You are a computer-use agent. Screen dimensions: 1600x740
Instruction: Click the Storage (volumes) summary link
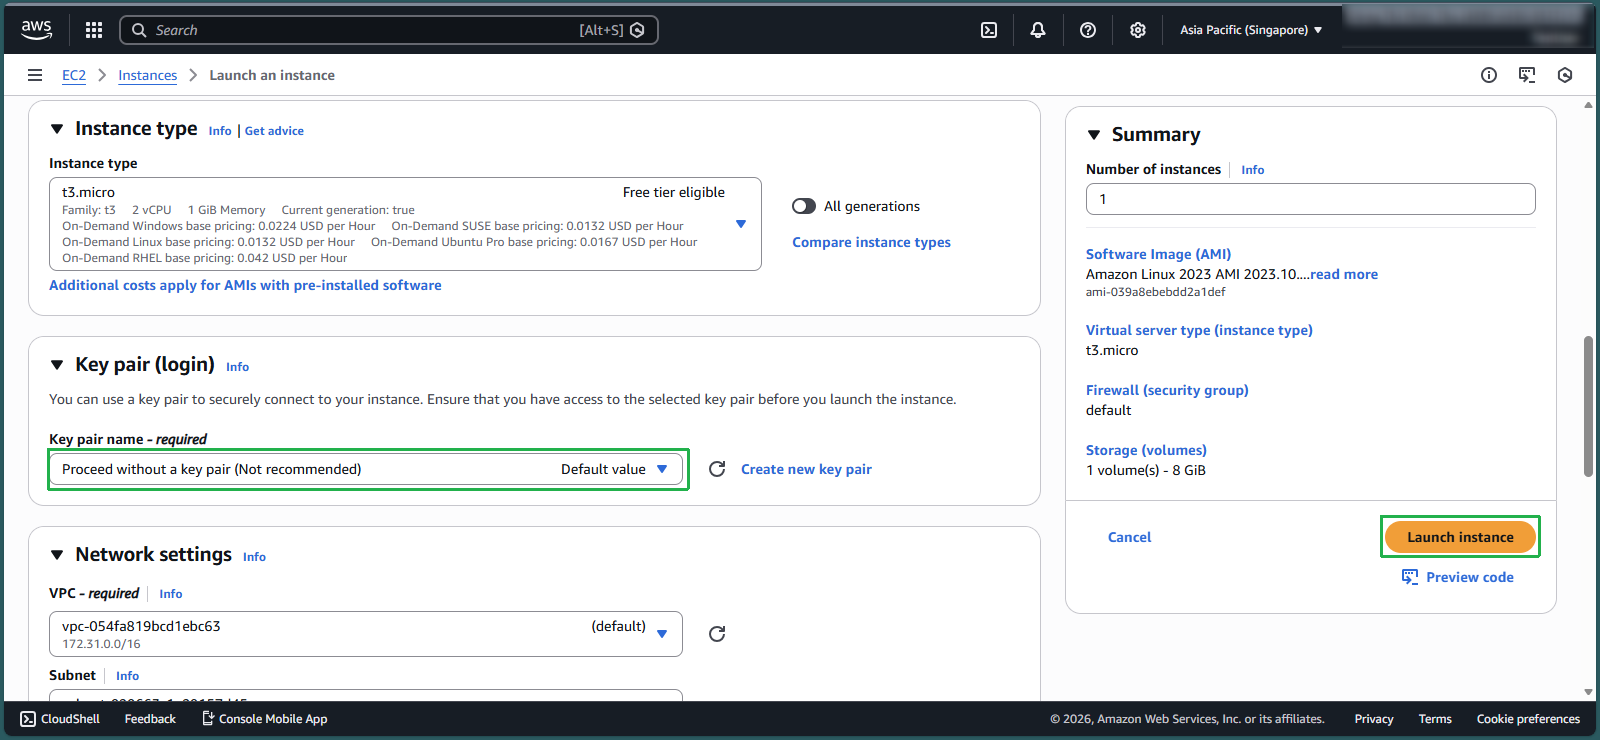(1146, 450)
